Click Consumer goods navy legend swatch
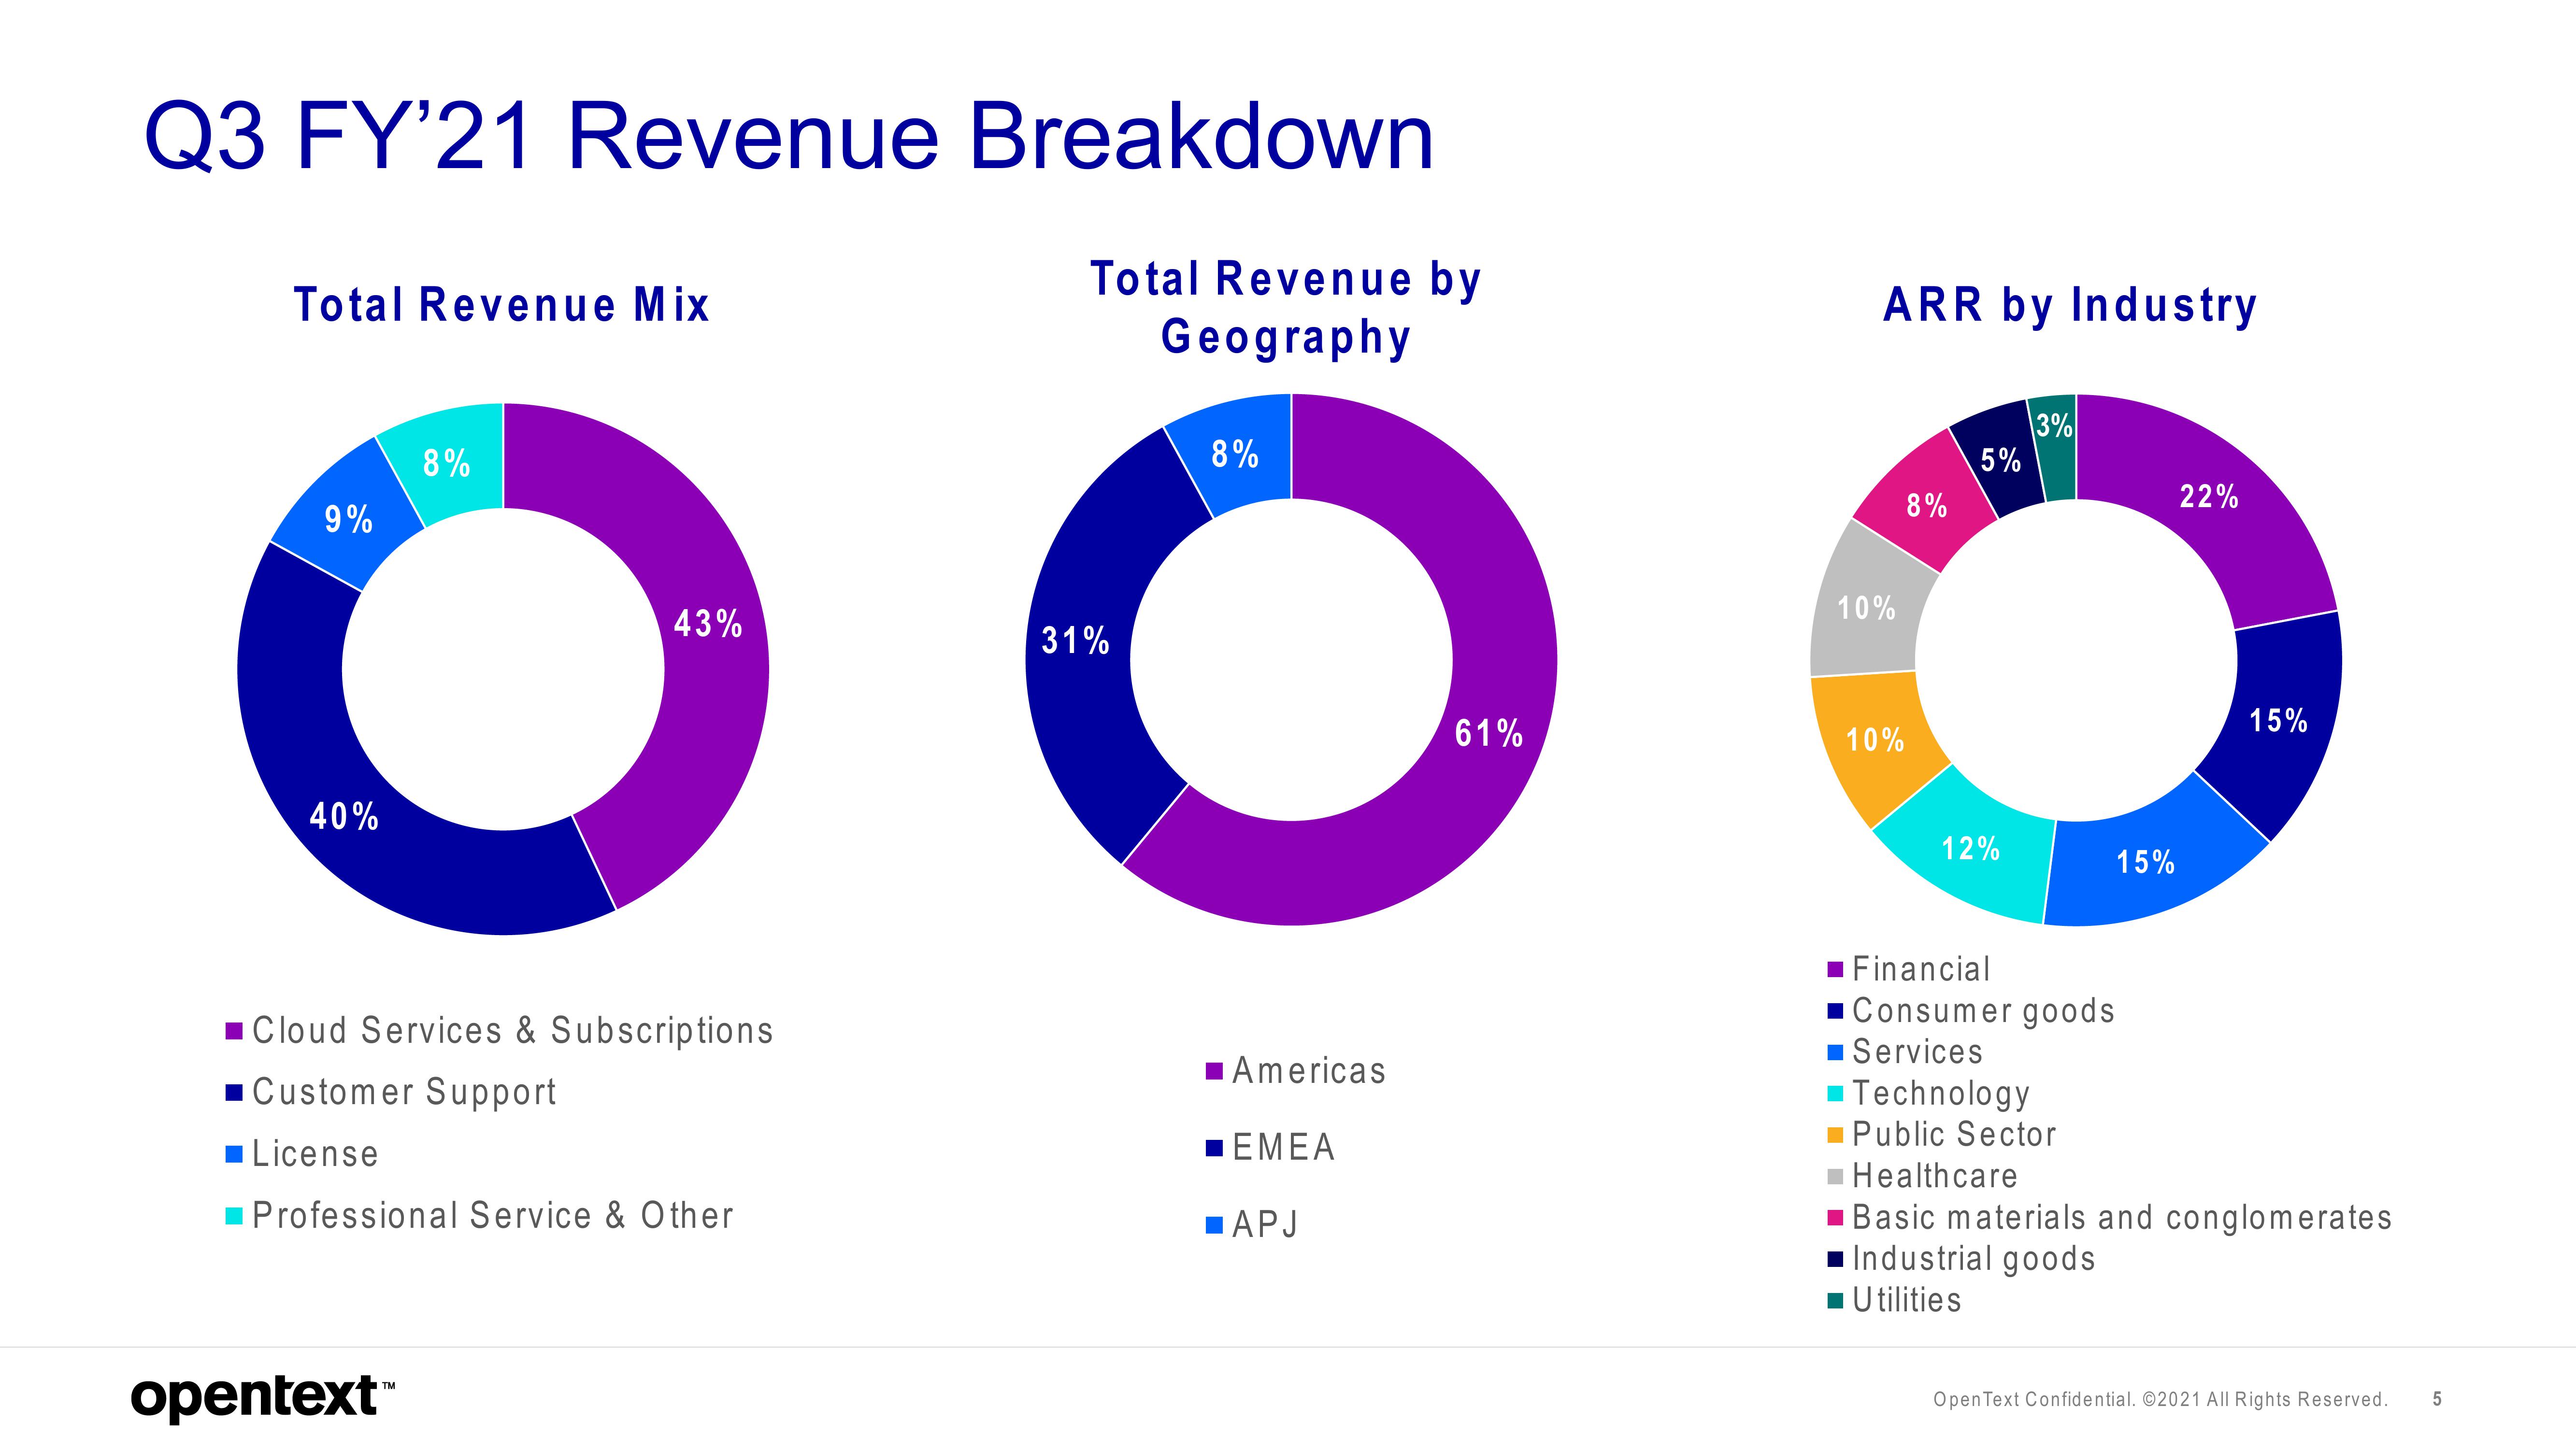Image resolution: width=2576 pixels, height=1449 pixels. click(x=1835, y=1011)
